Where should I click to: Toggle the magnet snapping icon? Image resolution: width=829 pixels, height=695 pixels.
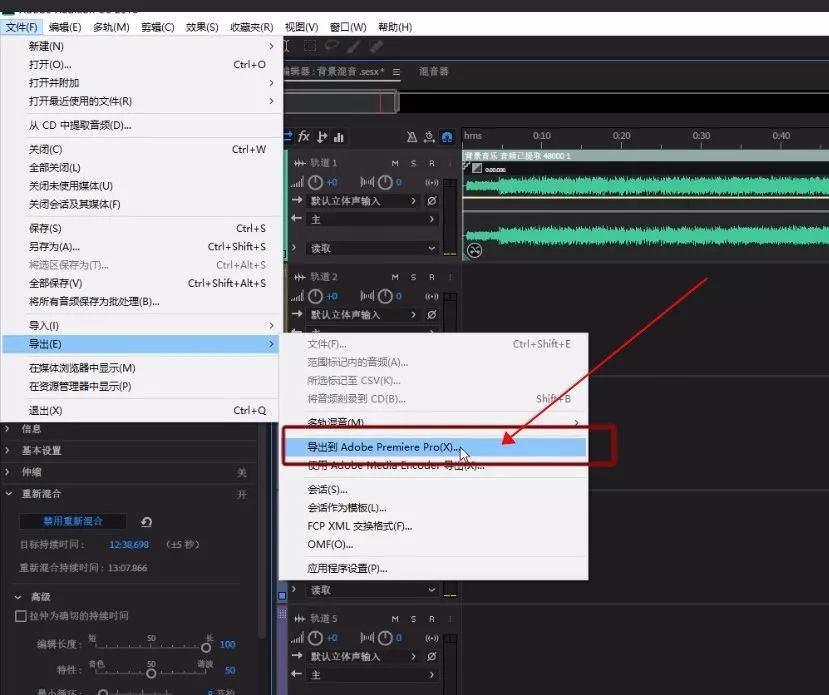[446, 137]
